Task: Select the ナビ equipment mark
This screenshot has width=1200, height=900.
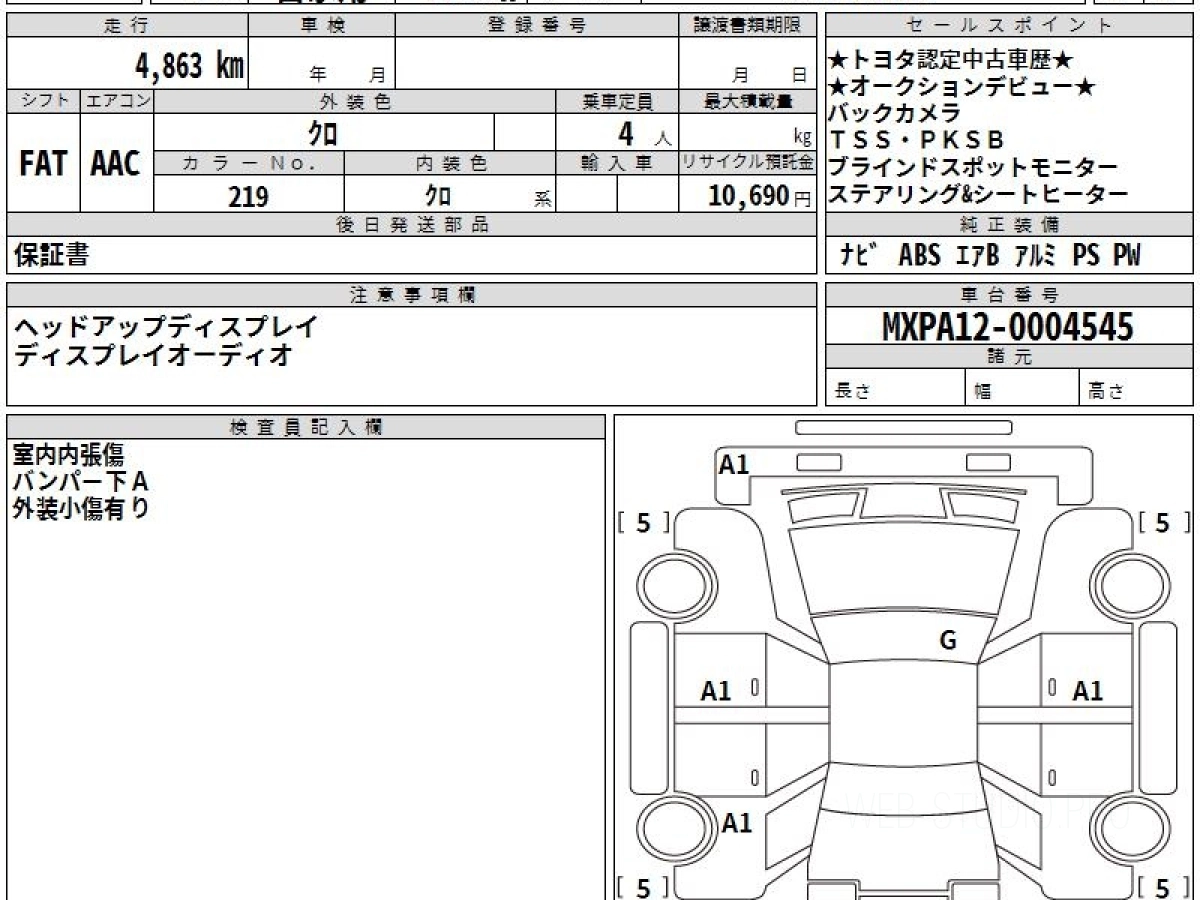Action: (x=860, y=256)
